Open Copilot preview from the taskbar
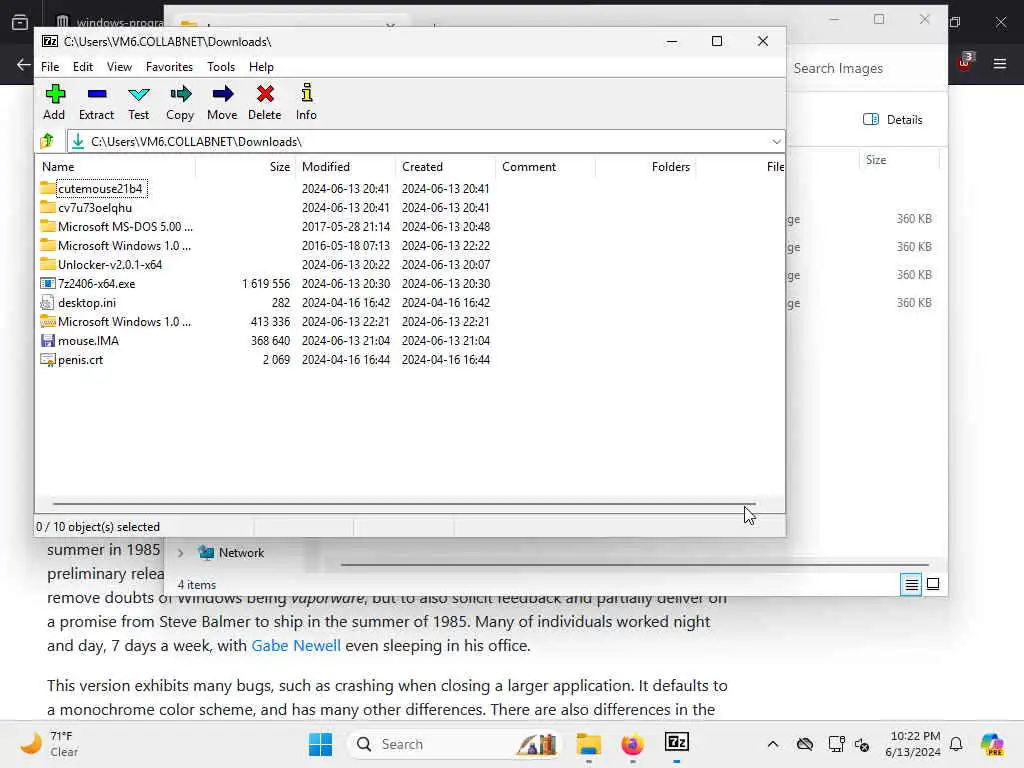 (992, 744)
